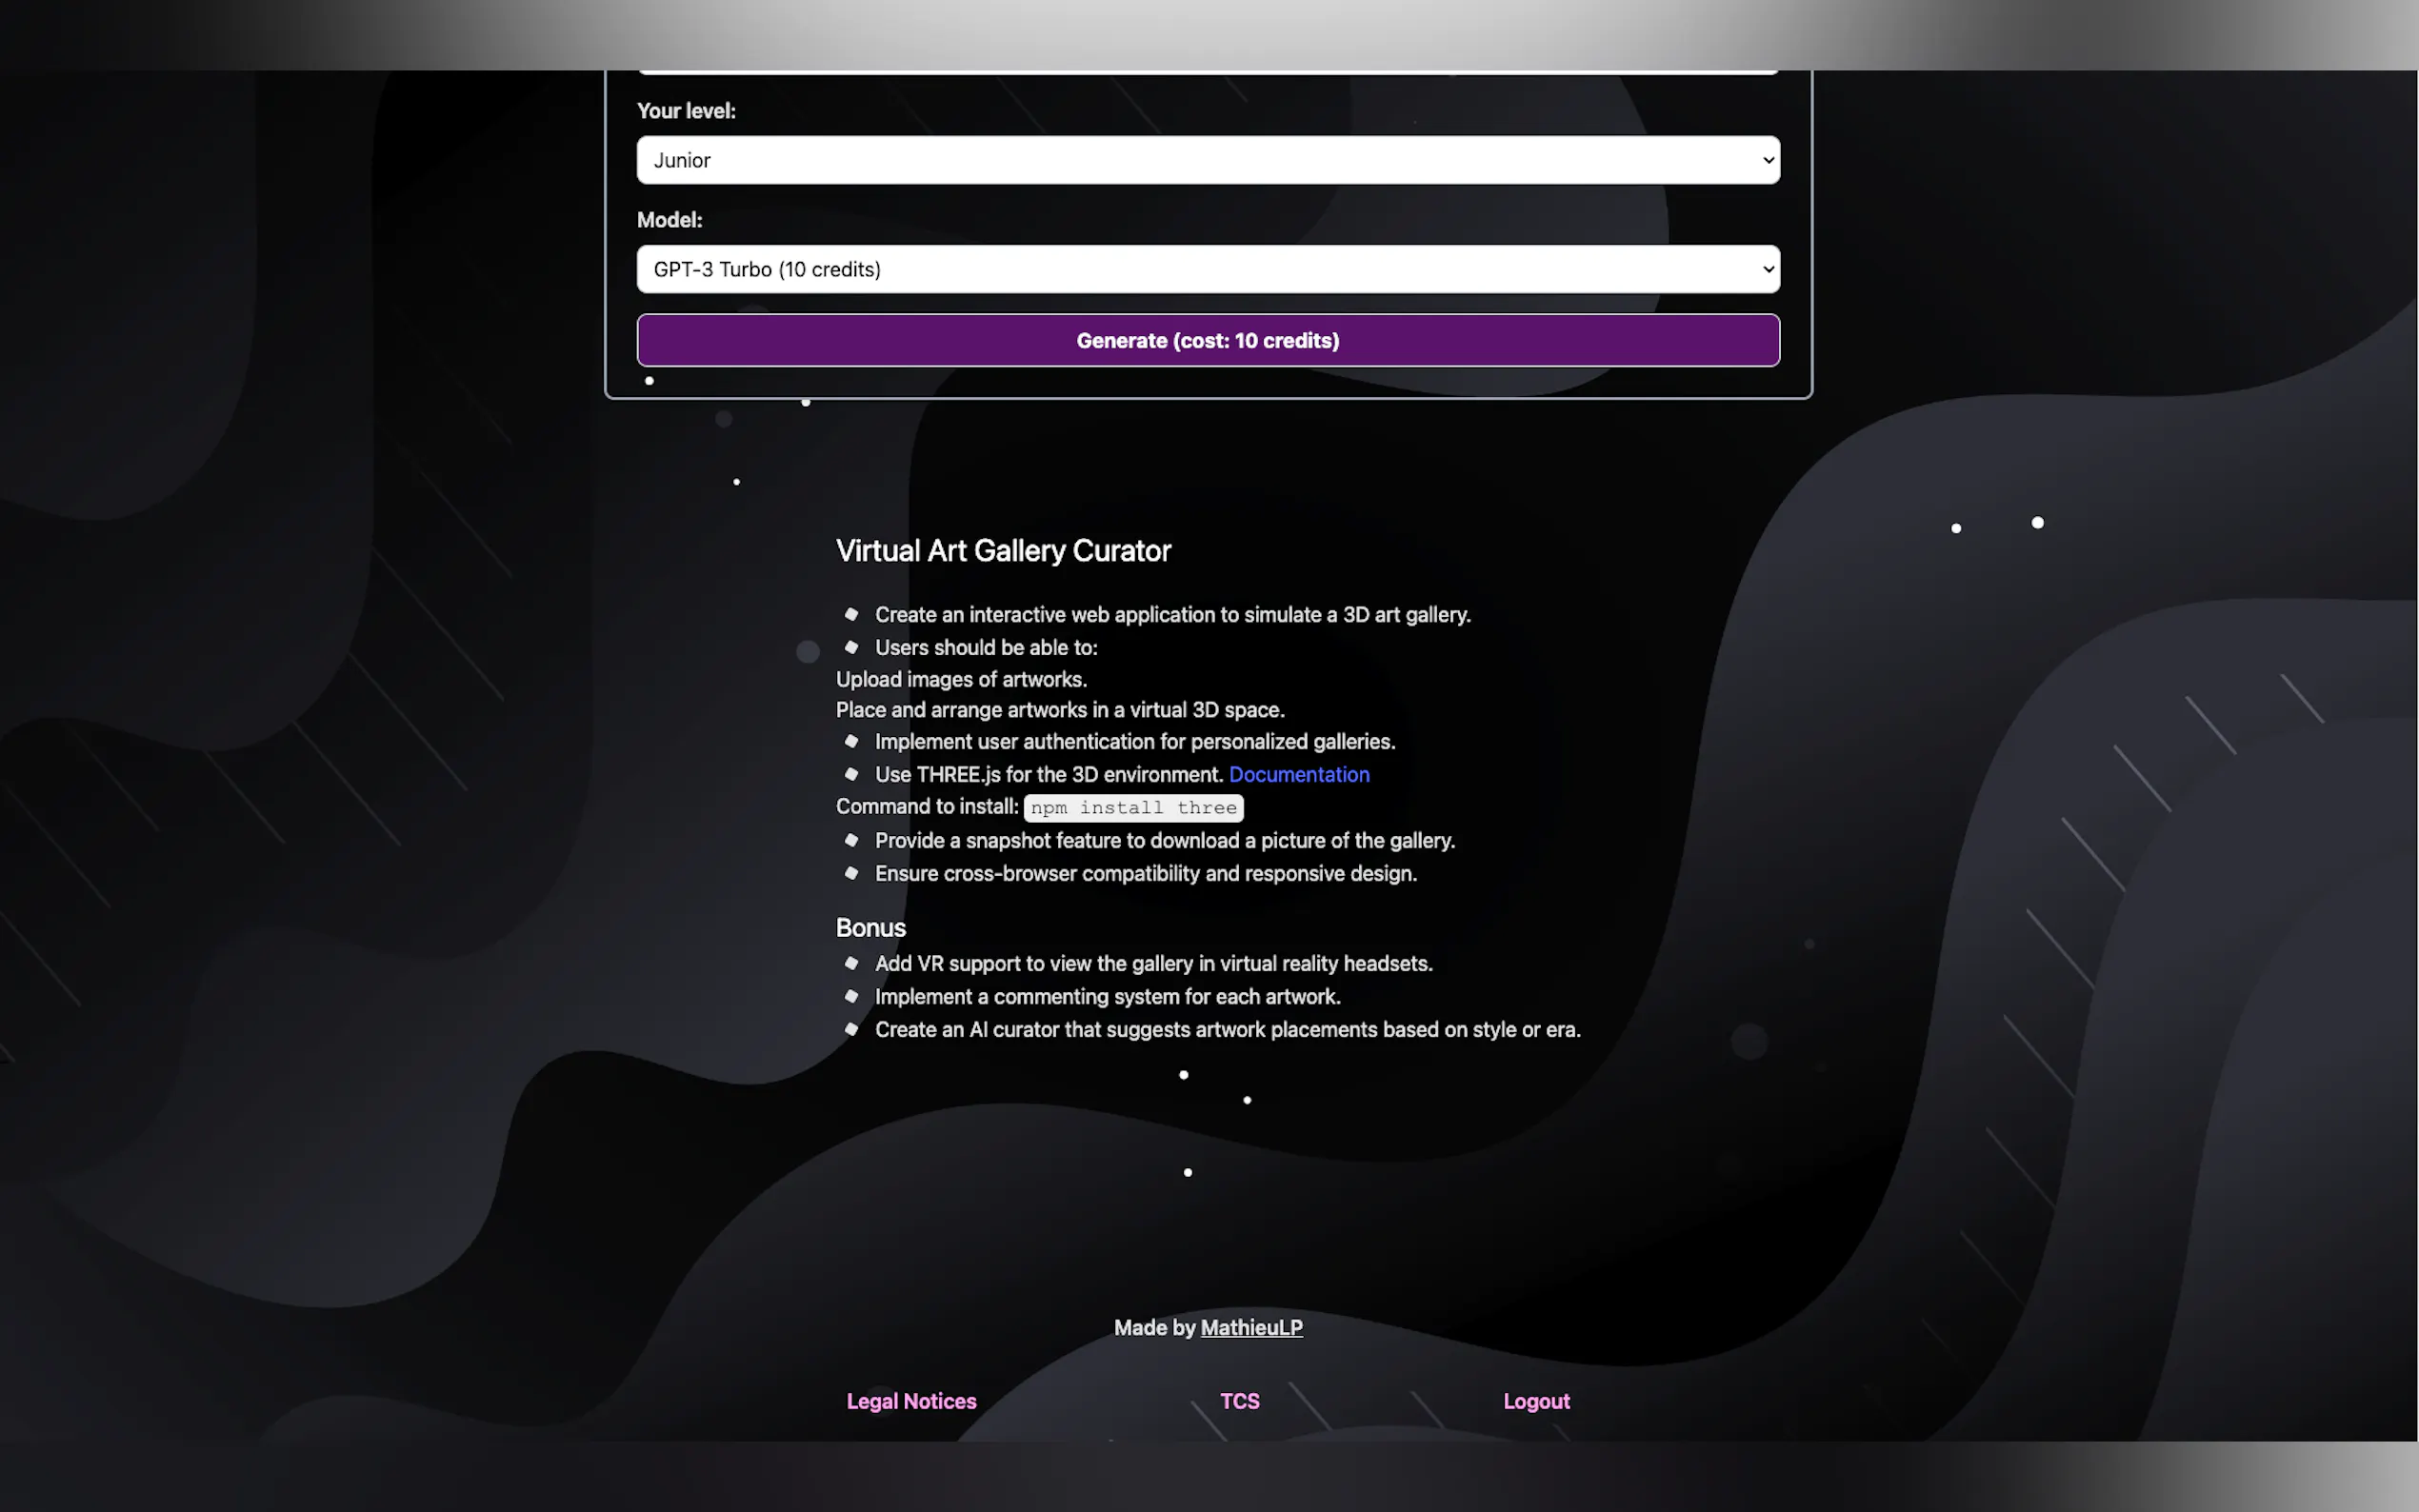
Task: Click bullet icon beside 'Implement user authentication'
Action: (851, 741)
